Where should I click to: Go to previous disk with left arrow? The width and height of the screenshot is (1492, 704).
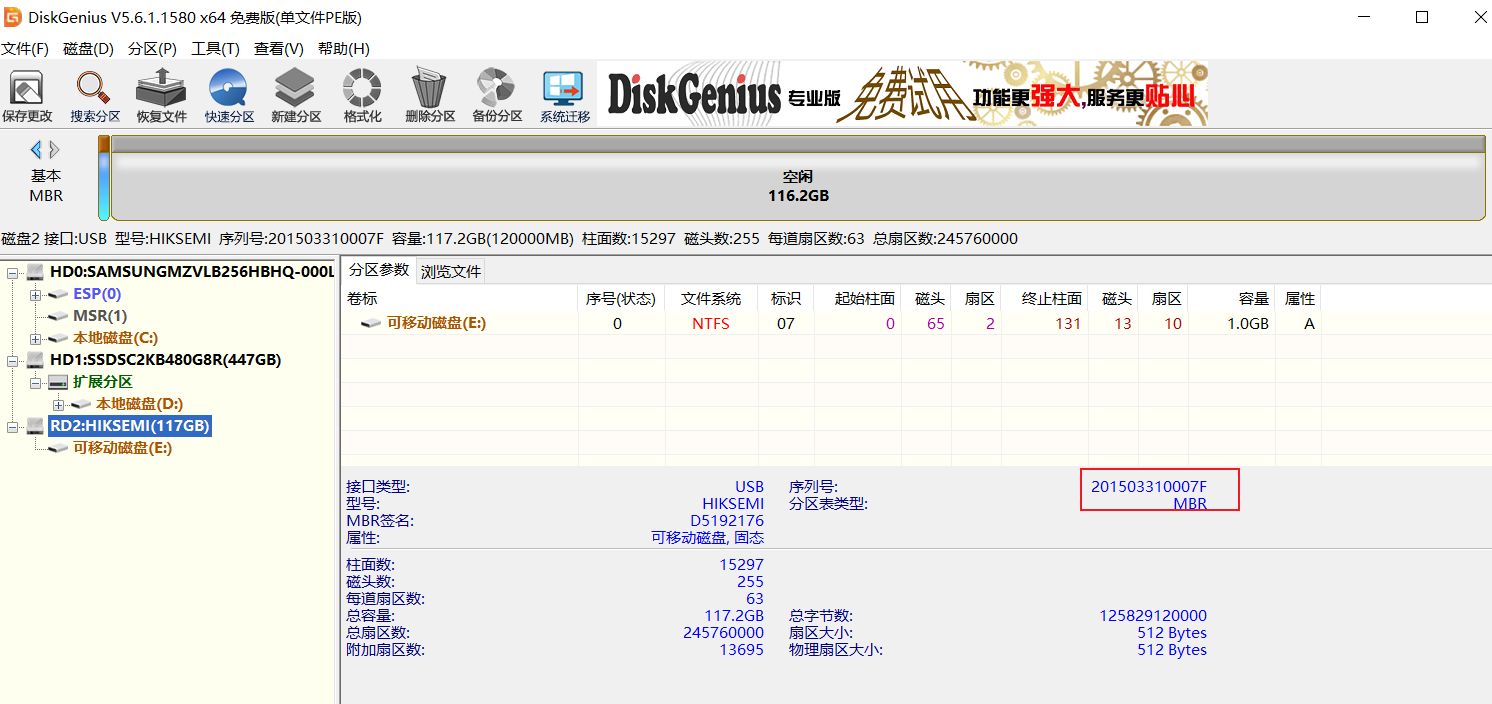36,150
